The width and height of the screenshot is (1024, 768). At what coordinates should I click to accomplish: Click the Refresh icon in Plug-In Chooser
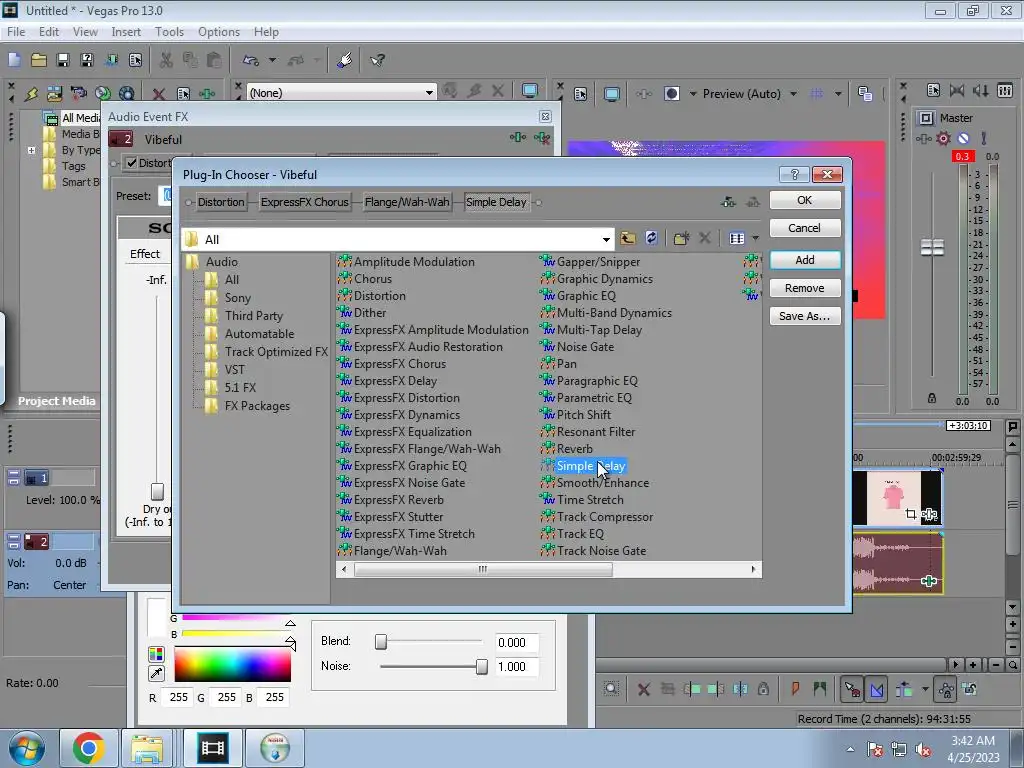coord(651,238)
